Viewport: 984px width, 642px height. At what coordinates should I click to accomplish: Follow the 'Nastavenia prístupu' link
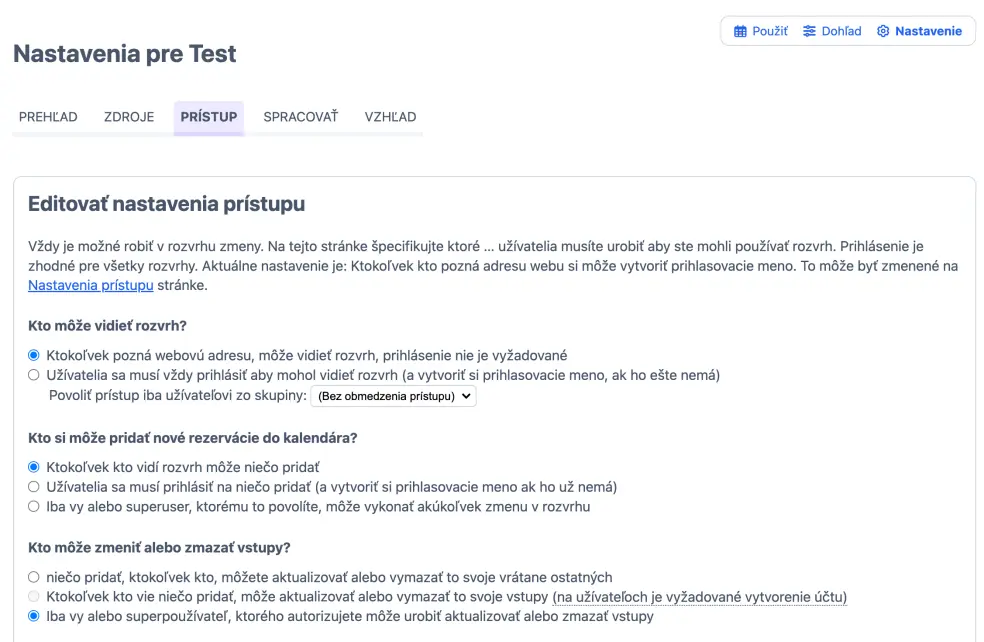pyautogui.click(x=90, y=286)
